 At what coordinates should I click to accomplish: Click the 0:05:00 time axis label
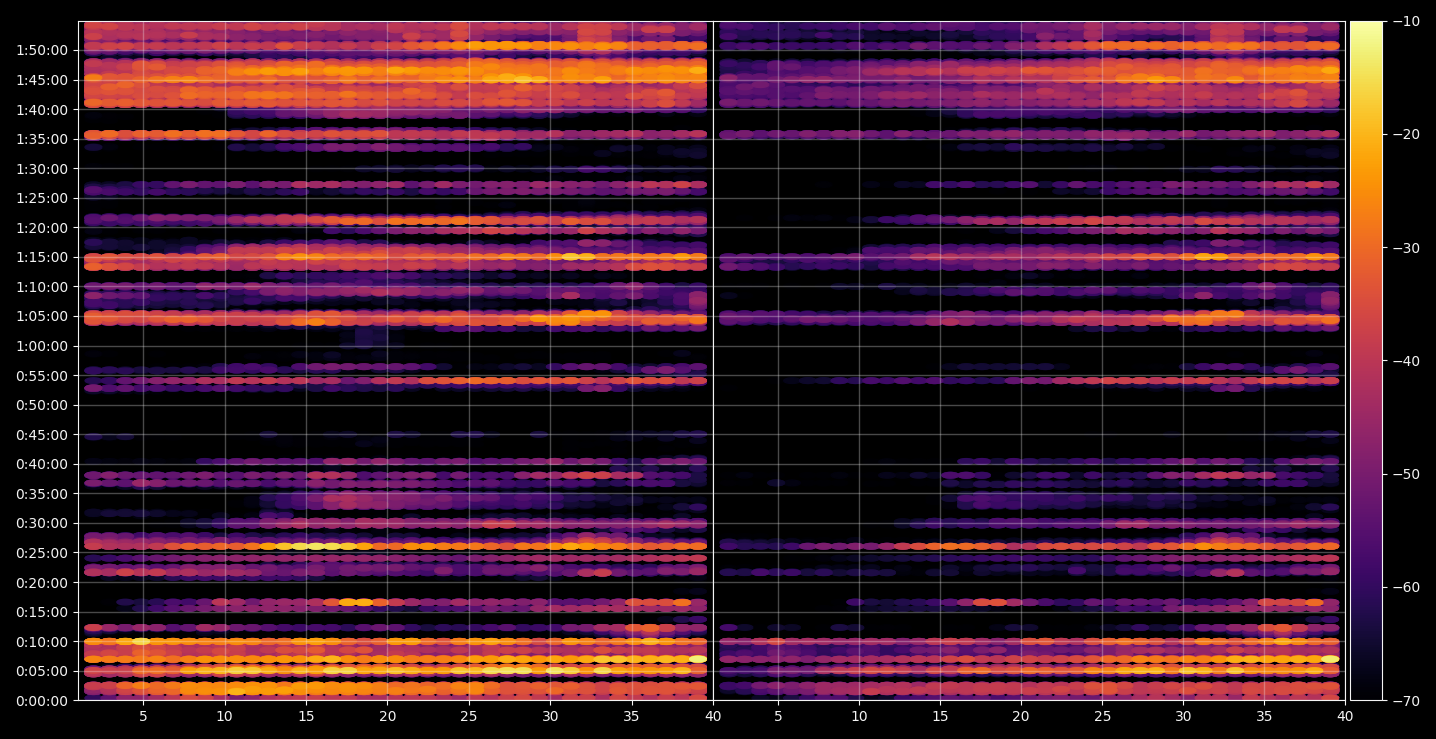[x=42, y=671]
